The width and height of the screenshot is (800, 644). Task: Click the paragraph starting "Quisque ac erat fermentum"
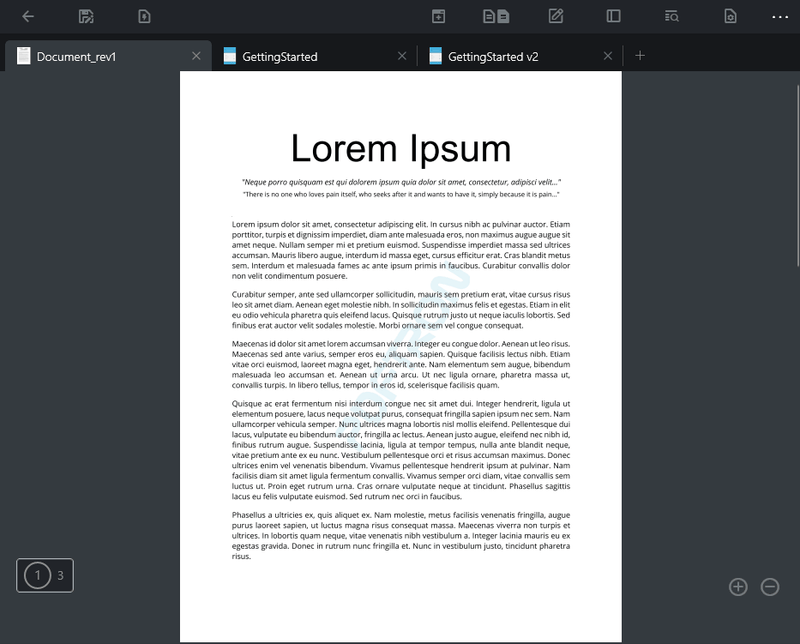tap(401, 450)
